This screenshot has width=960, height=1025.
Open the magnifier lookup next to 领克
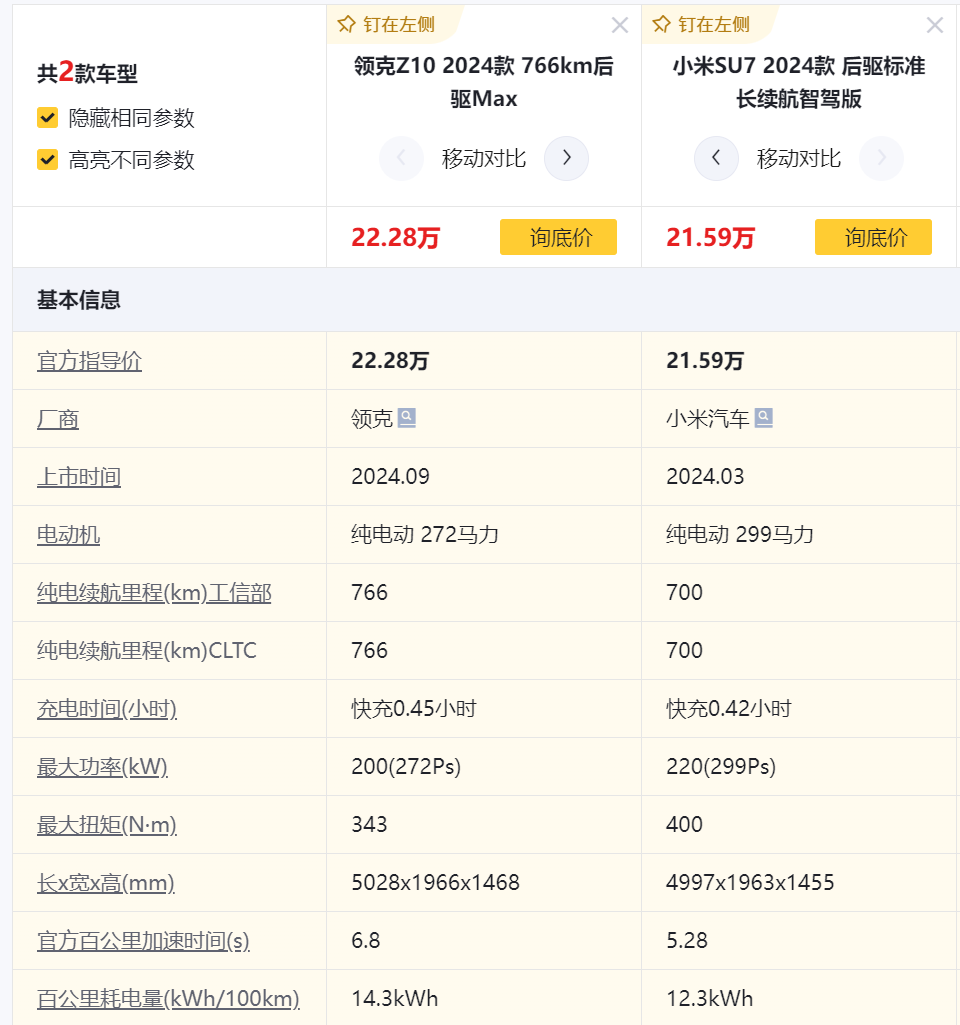pyautogui.click(x=405, y=417)
